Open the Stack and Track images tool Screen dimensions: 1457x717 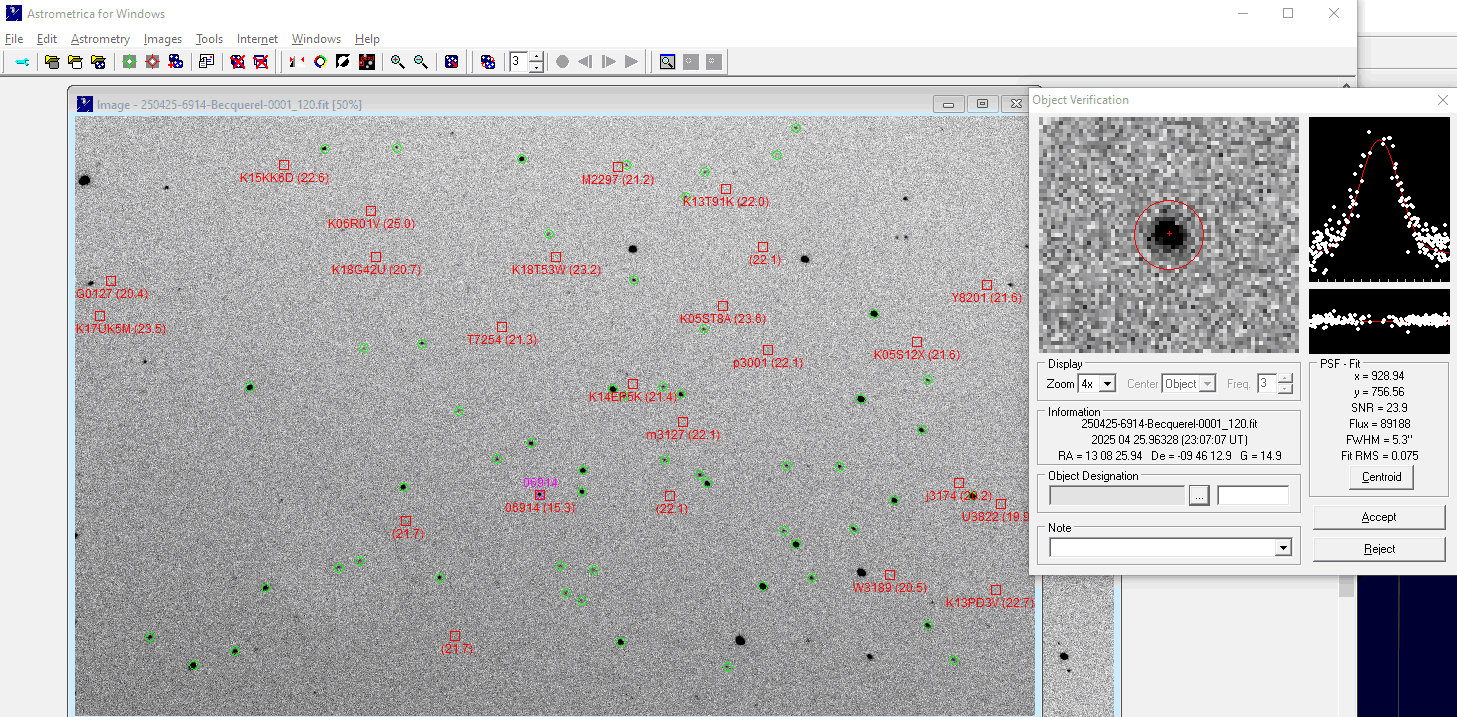point(175,62)
